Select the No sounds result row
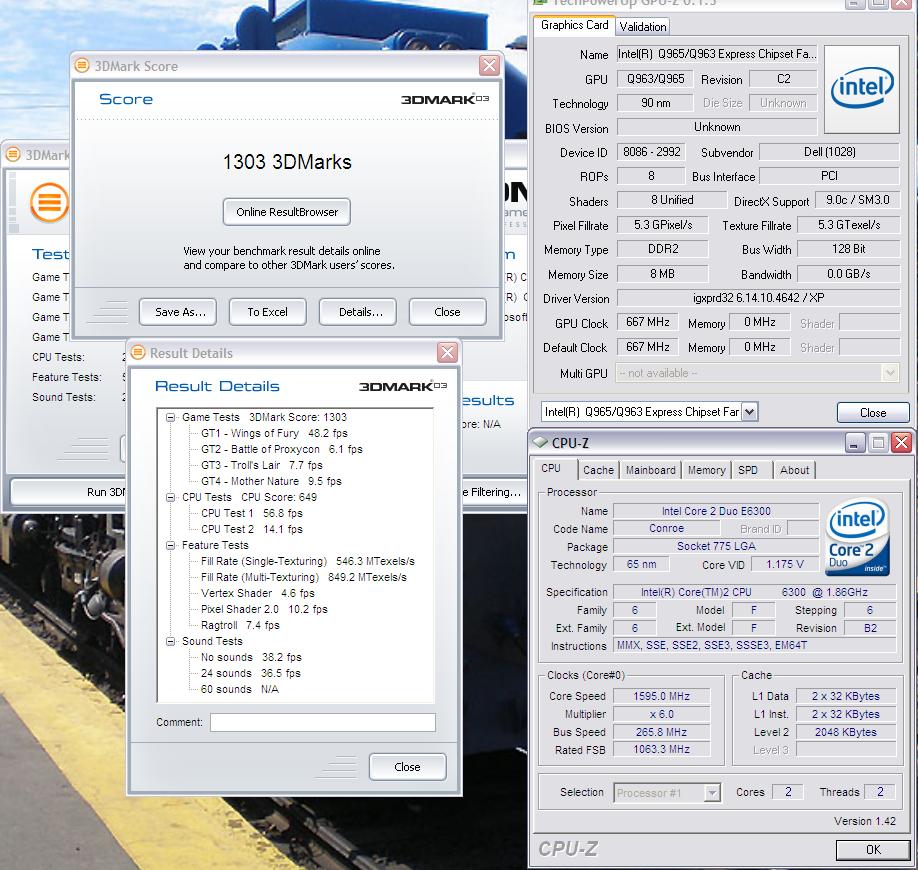The image size is (918, 870). coord(251,657)
